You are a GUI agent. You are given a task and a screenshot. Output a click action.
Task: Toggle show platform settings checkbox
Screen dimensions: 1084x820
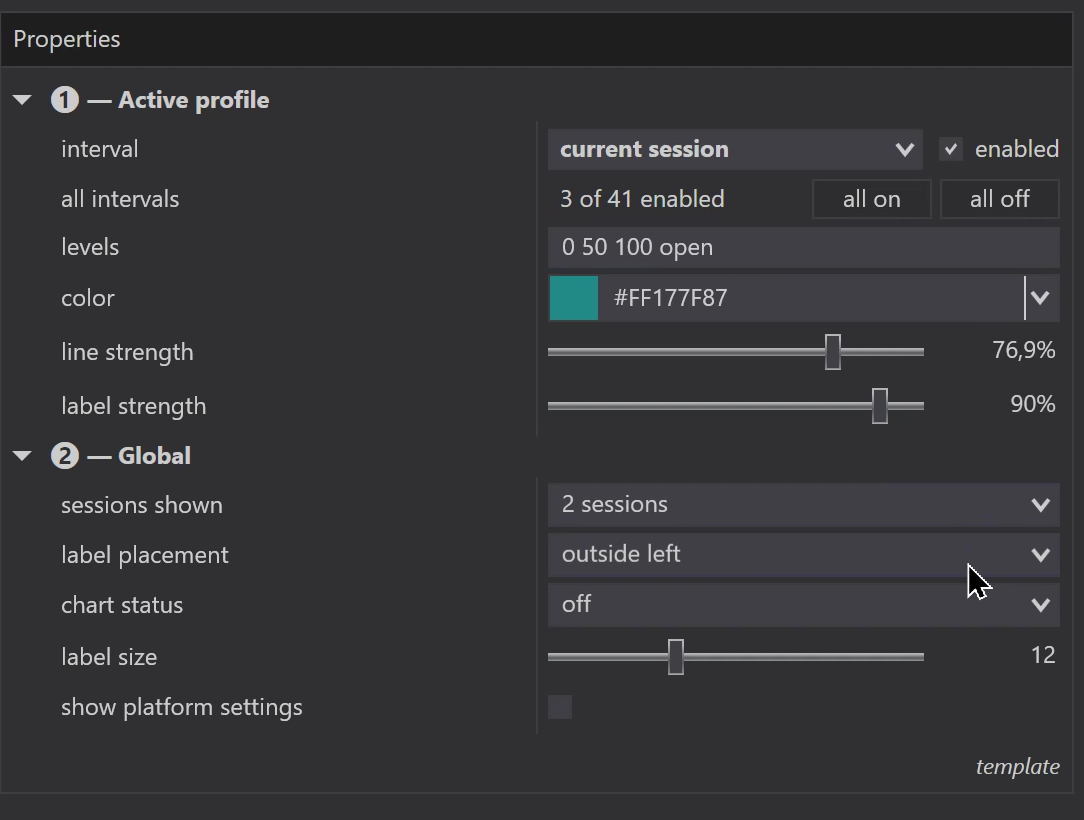point(560,707)
